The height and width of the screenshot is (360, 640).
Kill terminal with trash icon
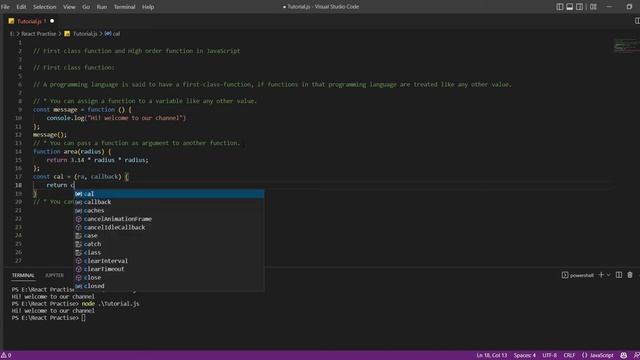(x=630, y=275)
